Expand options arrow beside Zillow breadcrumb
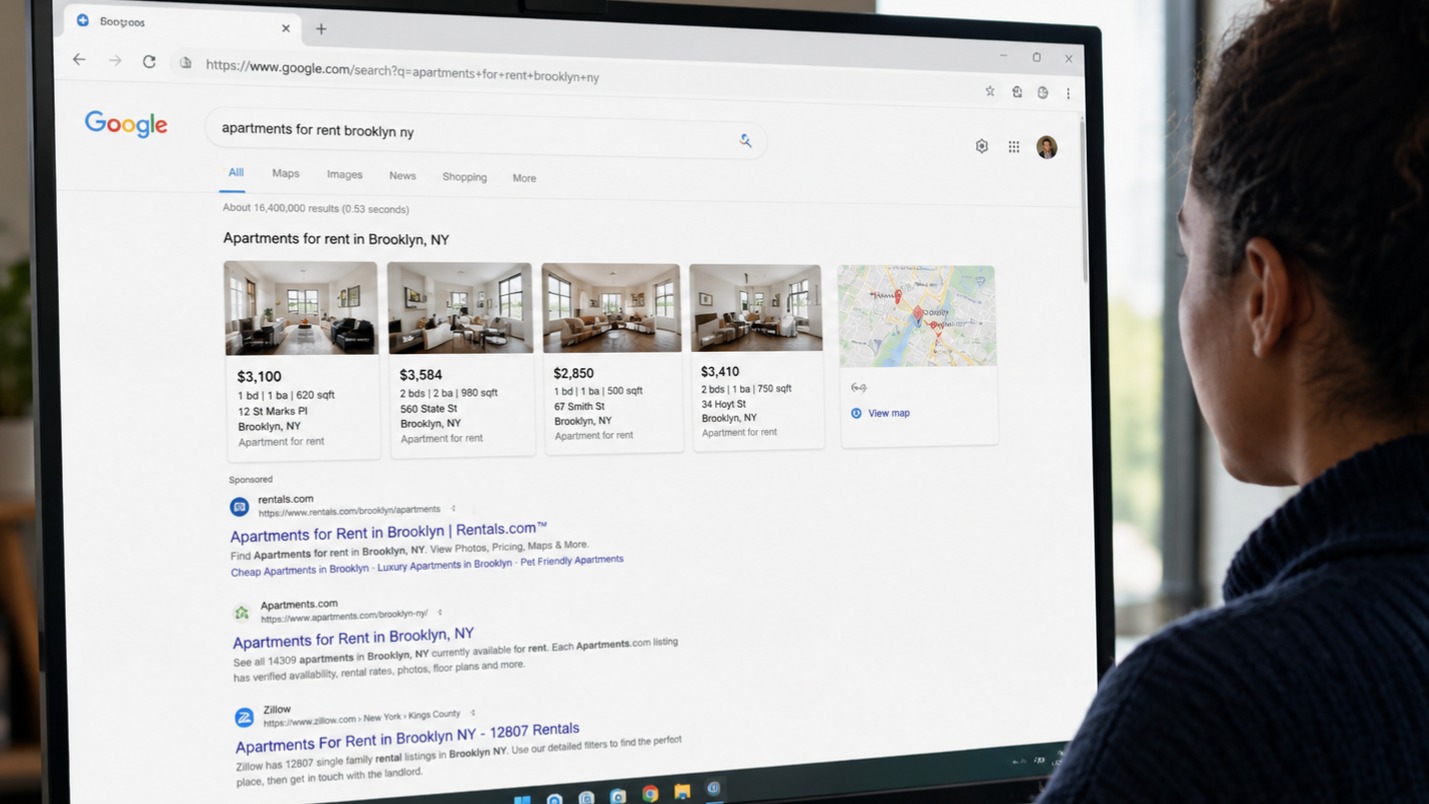The width and height of the screenshot is (1429, 804). click(x=473, y=713)
